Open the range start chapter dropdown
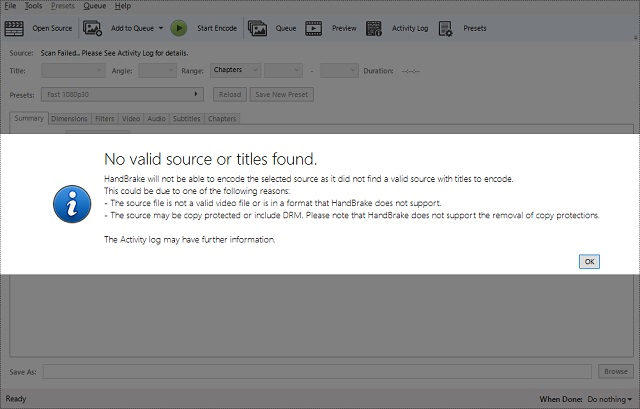 coord(283,71)
